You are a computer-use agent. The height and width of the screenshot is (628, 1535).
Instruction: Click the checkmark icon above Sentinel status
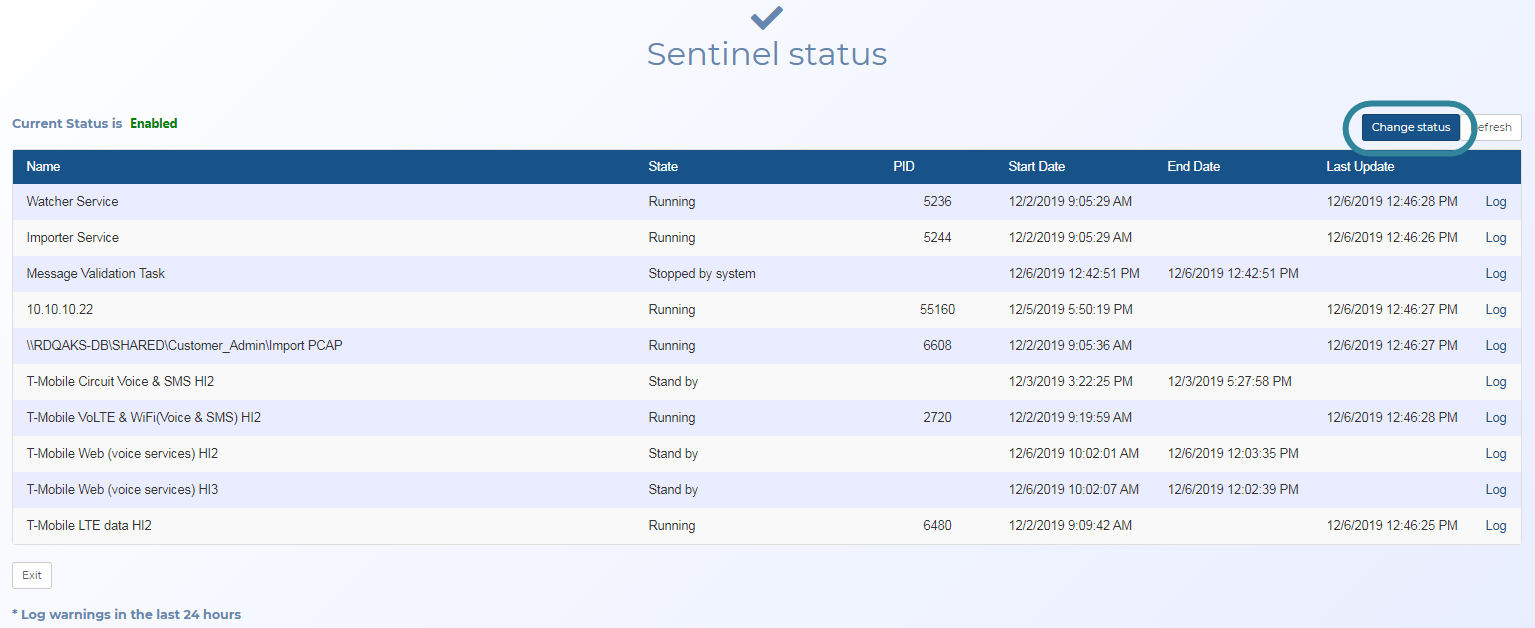(767, 17)
